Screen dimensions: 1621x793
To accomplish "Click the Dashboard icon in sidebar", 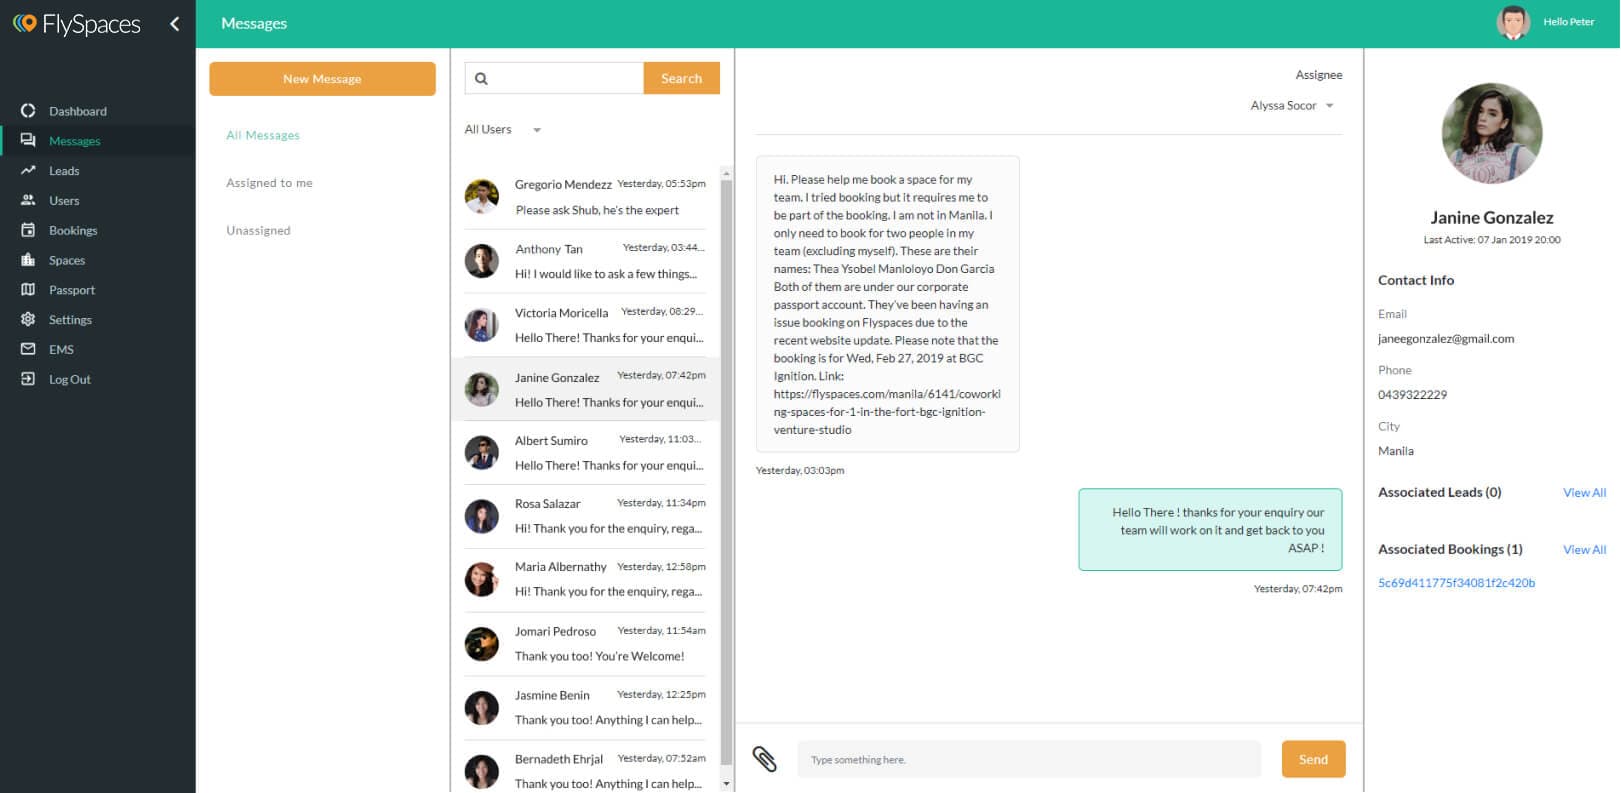I will click(28, 111).
